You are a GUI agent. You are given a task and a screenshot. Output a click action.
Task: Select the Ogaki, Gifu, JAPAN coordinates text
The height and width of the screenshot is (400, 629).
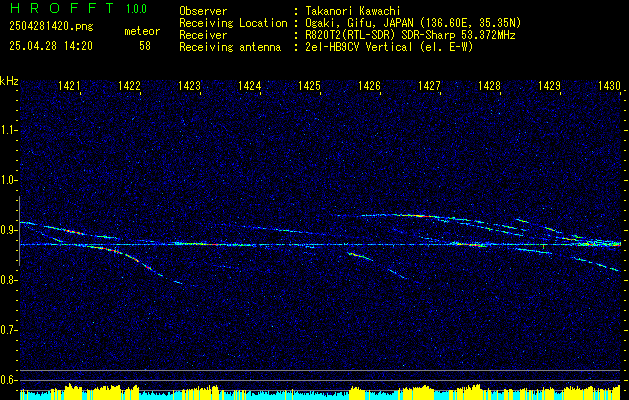pos(413,23)
